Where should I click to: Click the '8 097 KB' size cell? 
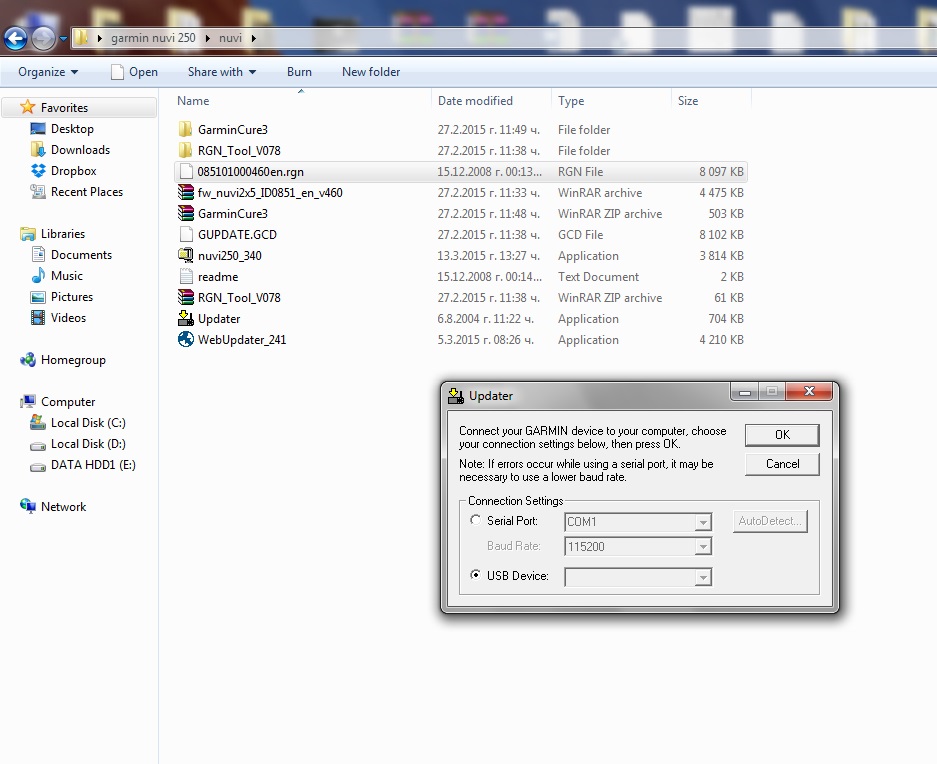coord(721,172)
